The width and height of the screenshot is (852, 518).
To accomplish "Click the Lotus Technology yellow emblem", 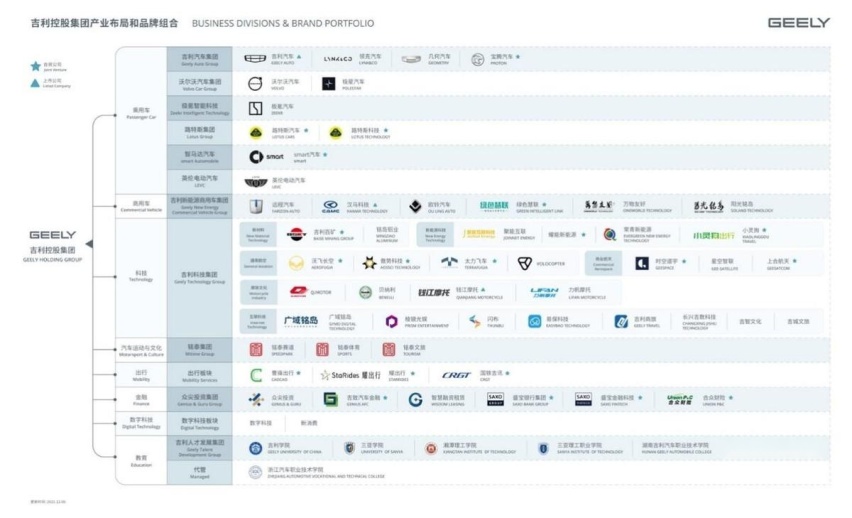I will pos(336,132).
